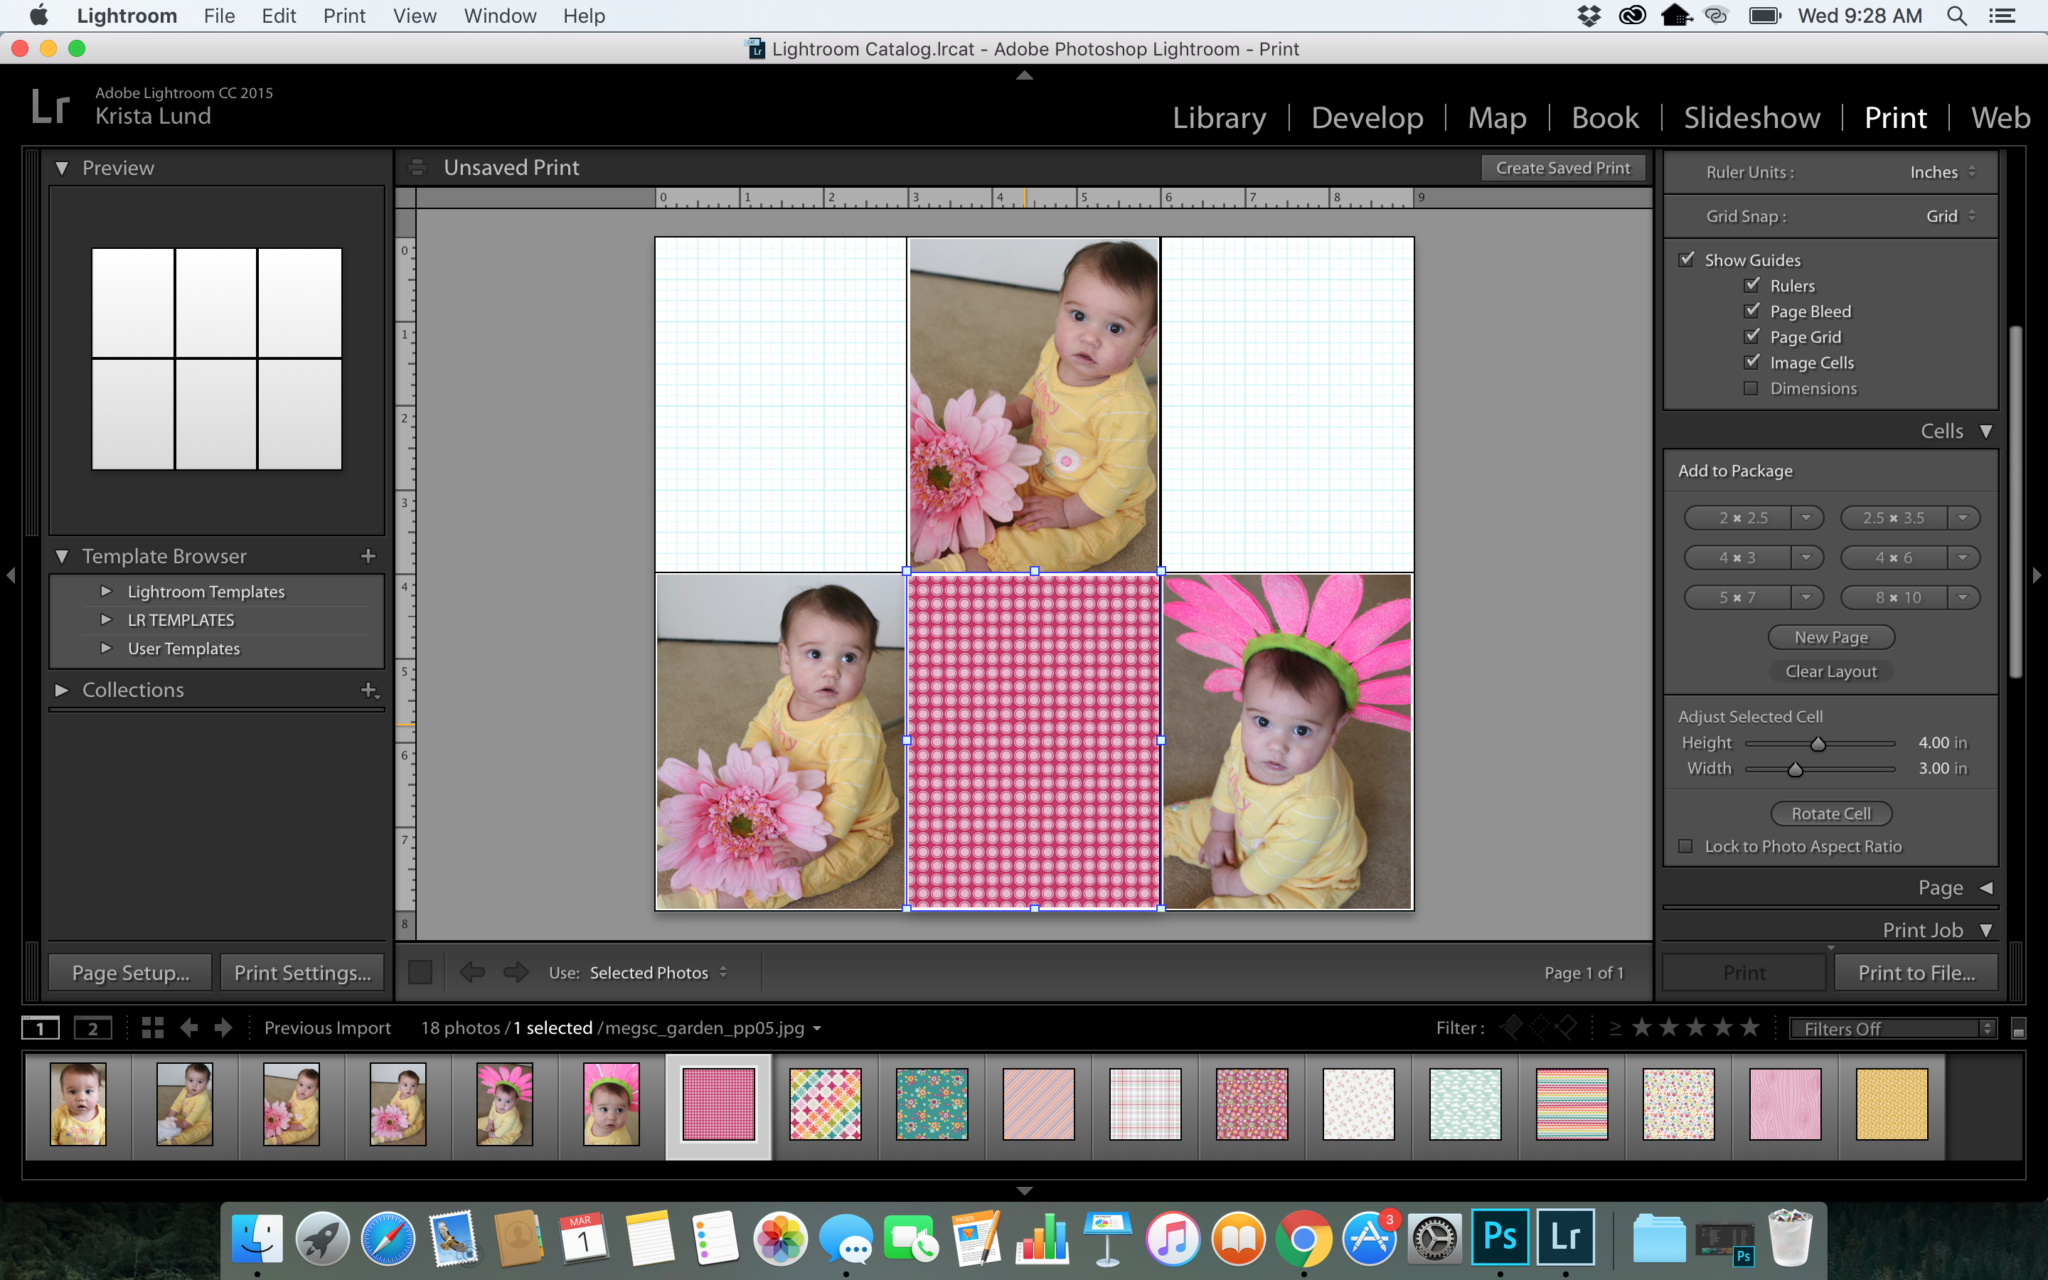Adjust the Height slider for the selected cell
Viewport: 2048px width, 1280px height.
1817,743
